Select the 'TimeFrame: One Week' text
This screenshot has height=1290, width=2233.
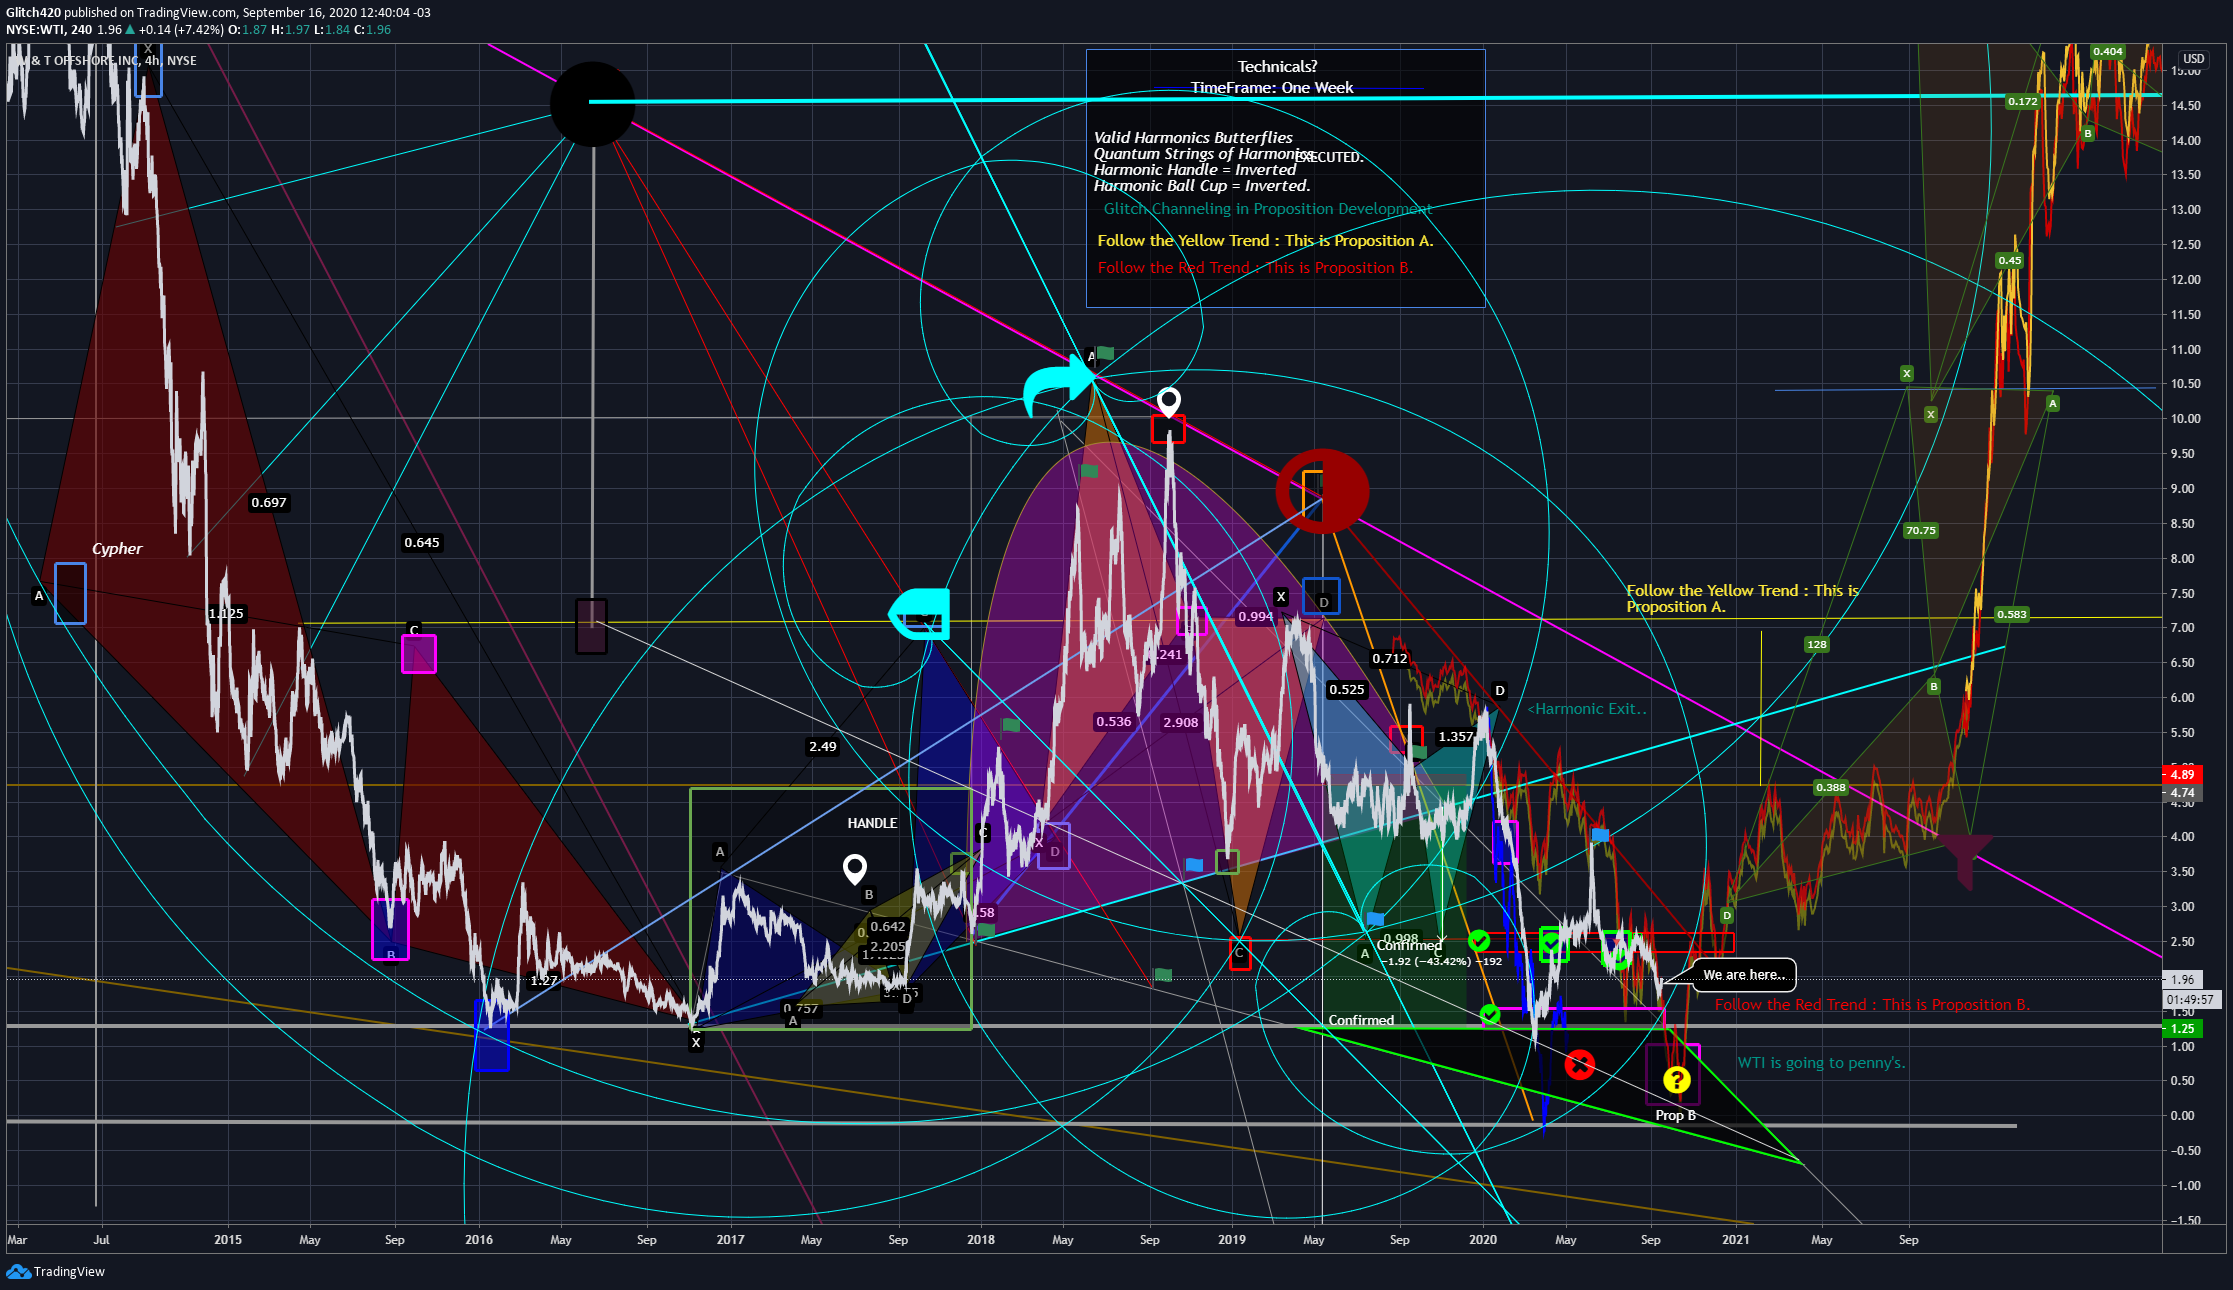(1272, 88)
